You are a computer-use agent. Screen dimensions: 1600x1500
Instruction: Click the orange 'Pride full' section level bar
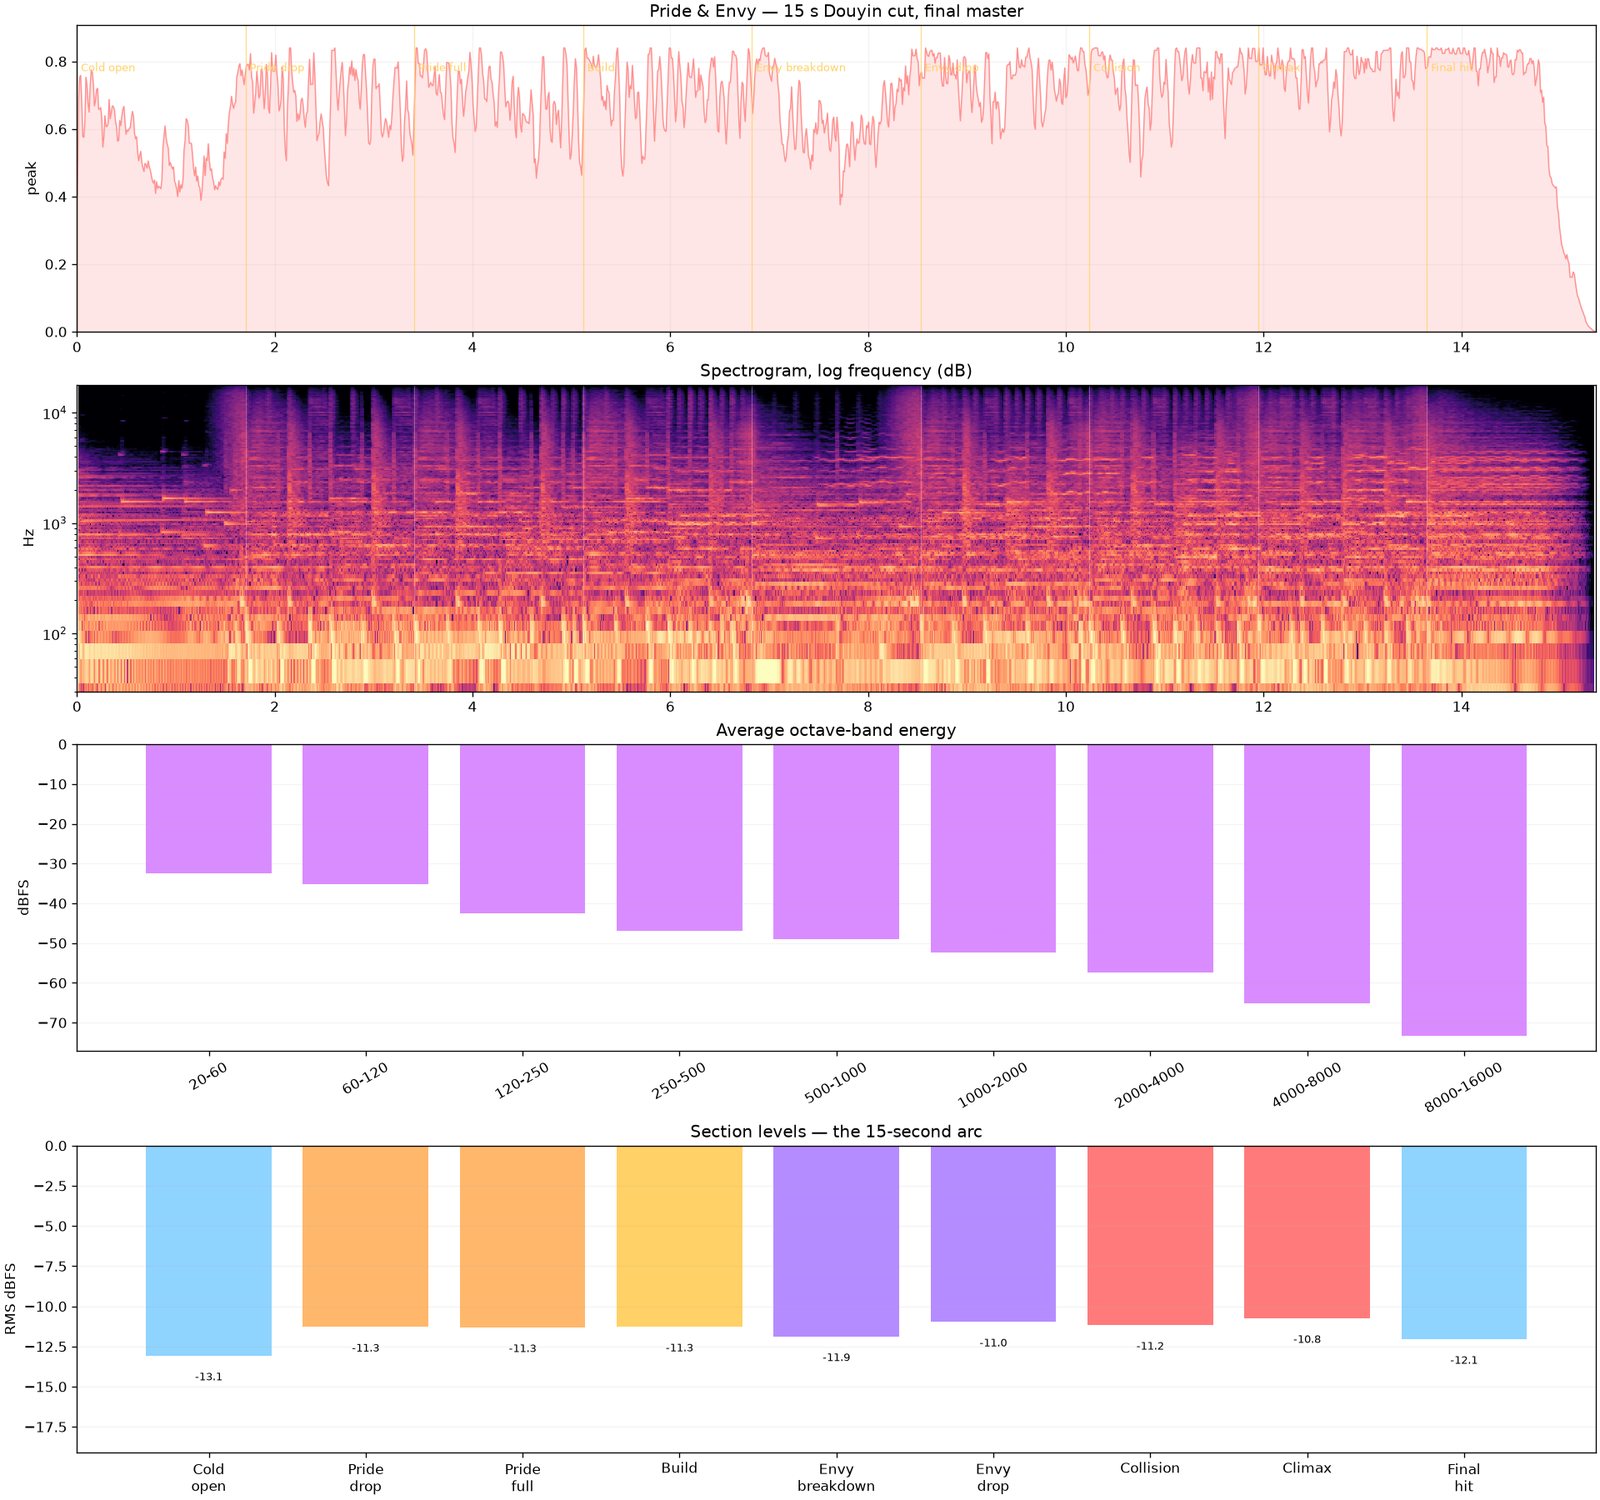click(x=523, y=1237)
